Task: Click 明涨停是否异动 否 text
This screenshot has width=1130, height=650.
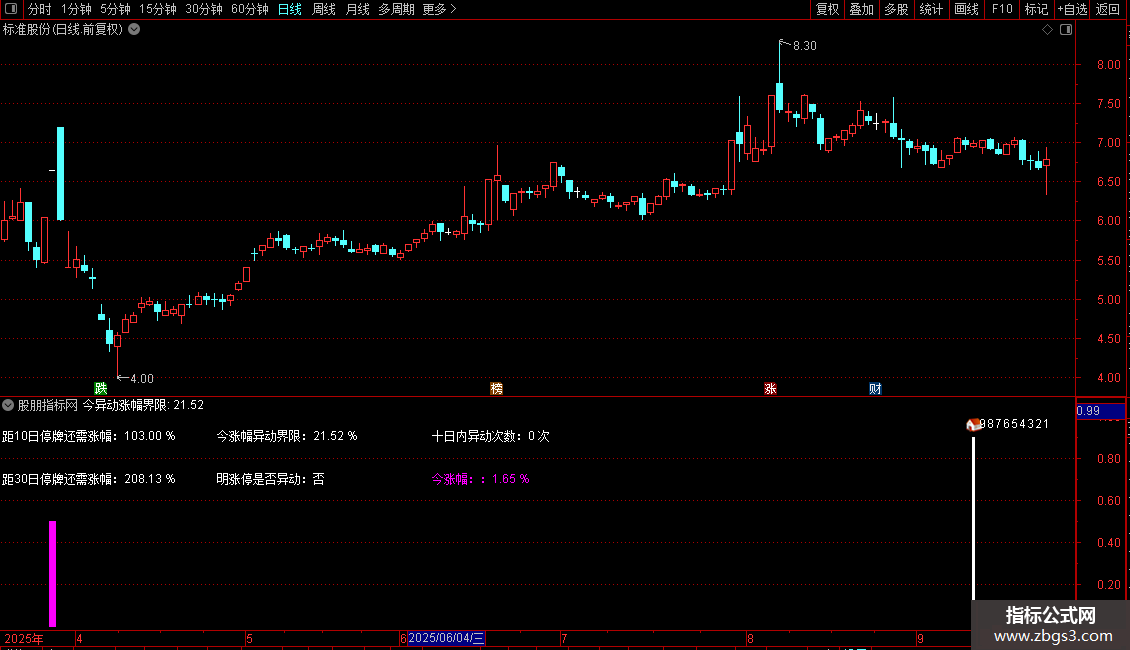Action: point(270,478)
